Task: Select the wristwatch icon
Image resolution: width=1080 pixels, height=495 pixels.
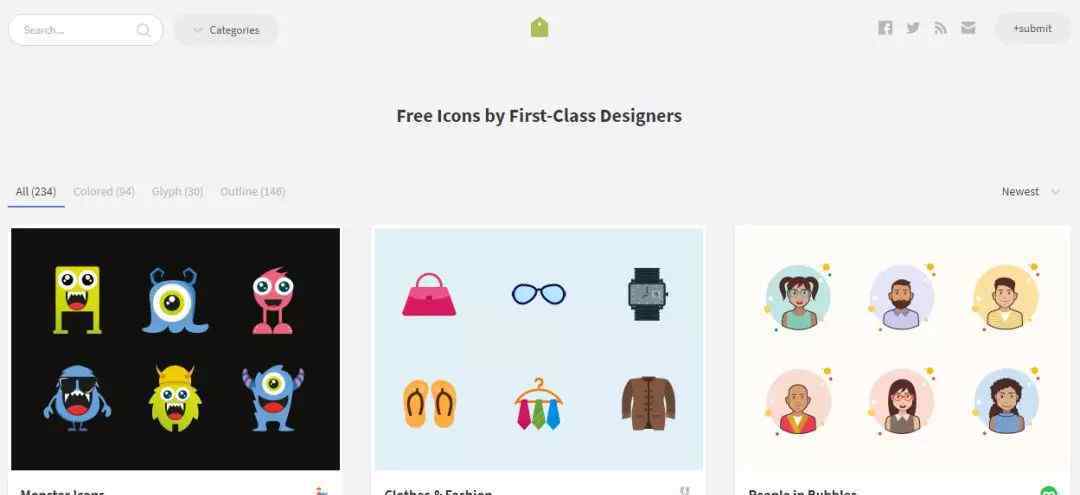Action: pos(647,294)
